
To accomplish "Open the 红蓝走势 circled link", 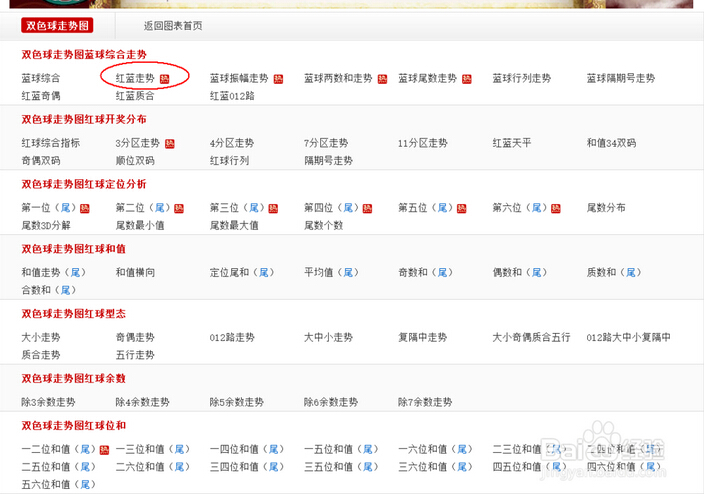I will pos(135,78).
